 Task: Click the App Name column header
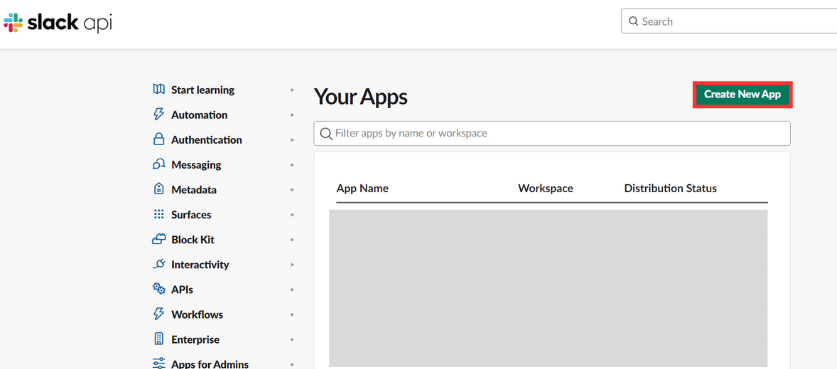click(x=362, y=188)
